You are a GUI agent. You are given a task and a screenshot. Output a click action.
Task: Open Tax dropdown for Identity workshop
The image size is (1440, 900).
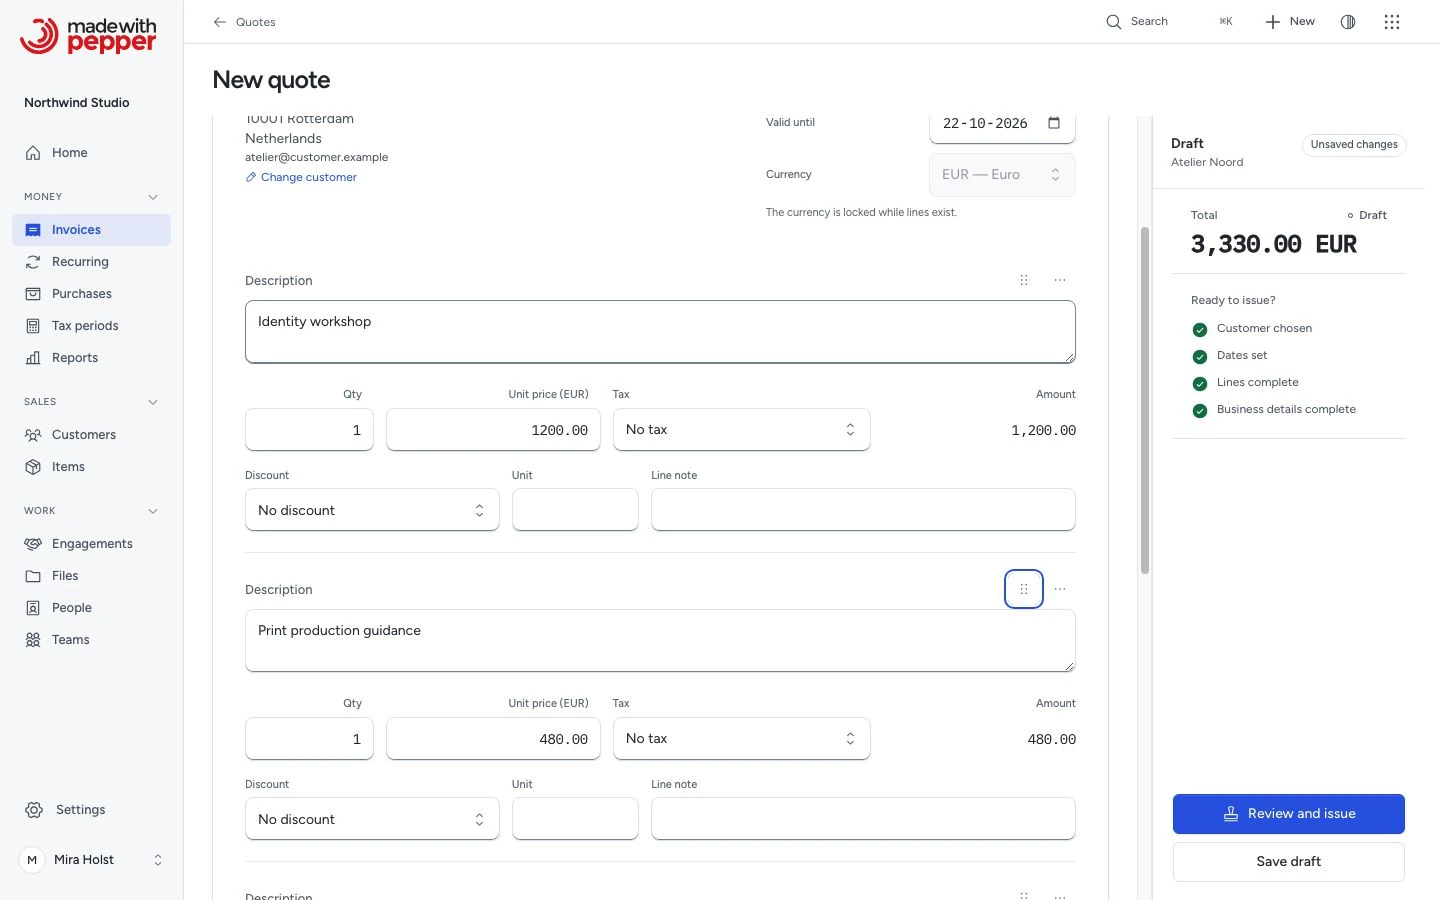(741, 430)
